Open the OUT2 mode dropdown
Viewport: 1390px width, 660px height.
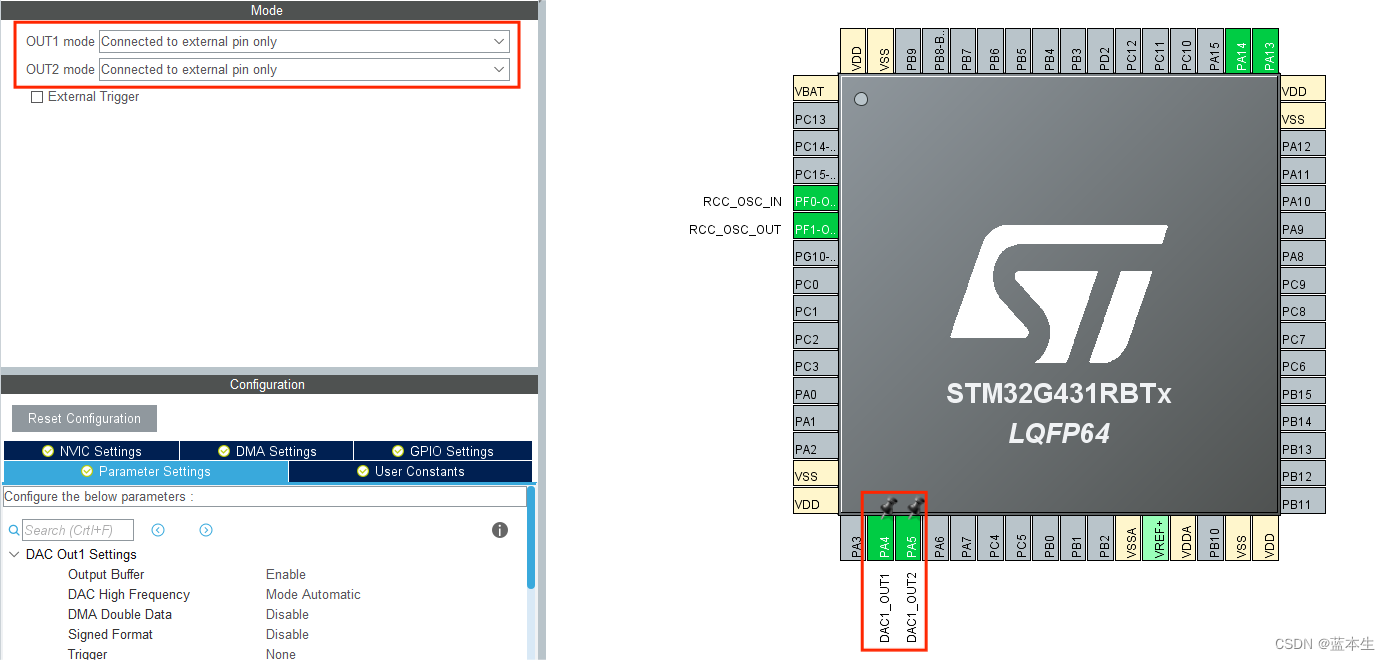point(304,70)
